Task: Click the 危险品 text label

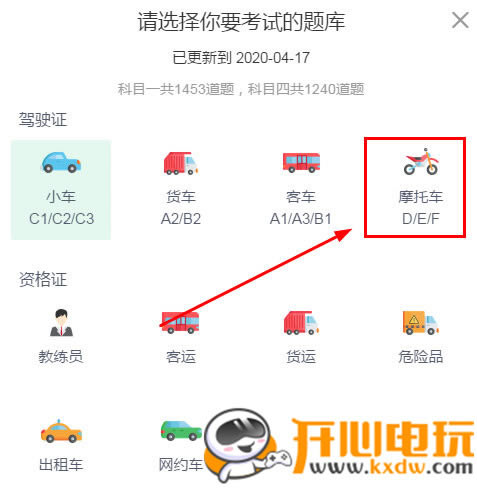Action: (x=421, y=356)
